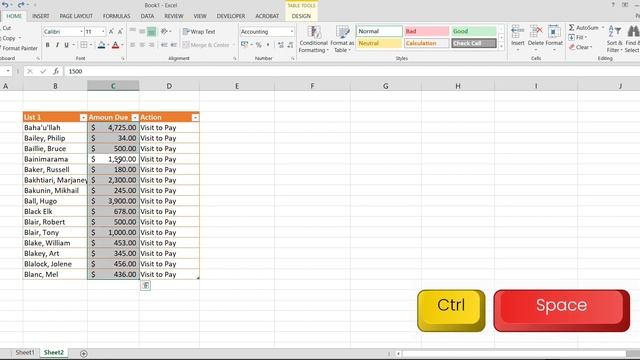The image size is (640, 360).
Task: Toggle Merge & Center
Action: pos(206,45)
